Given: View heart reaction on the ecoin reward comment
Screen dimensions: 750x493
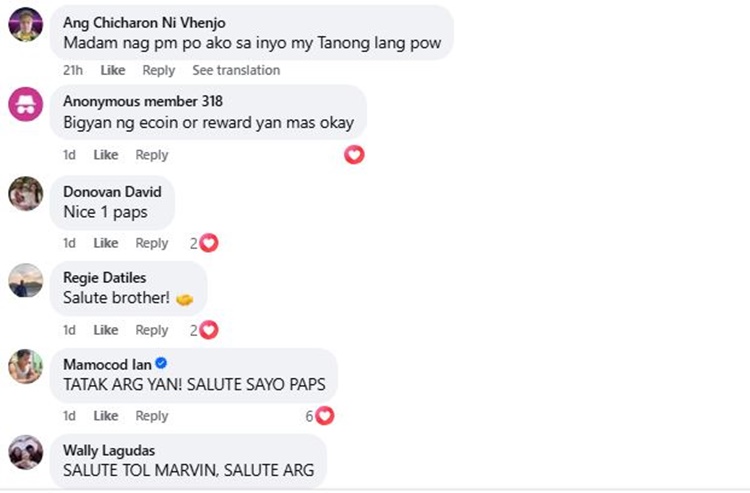Looking at the screenshot, I should [x=354, y=154].
